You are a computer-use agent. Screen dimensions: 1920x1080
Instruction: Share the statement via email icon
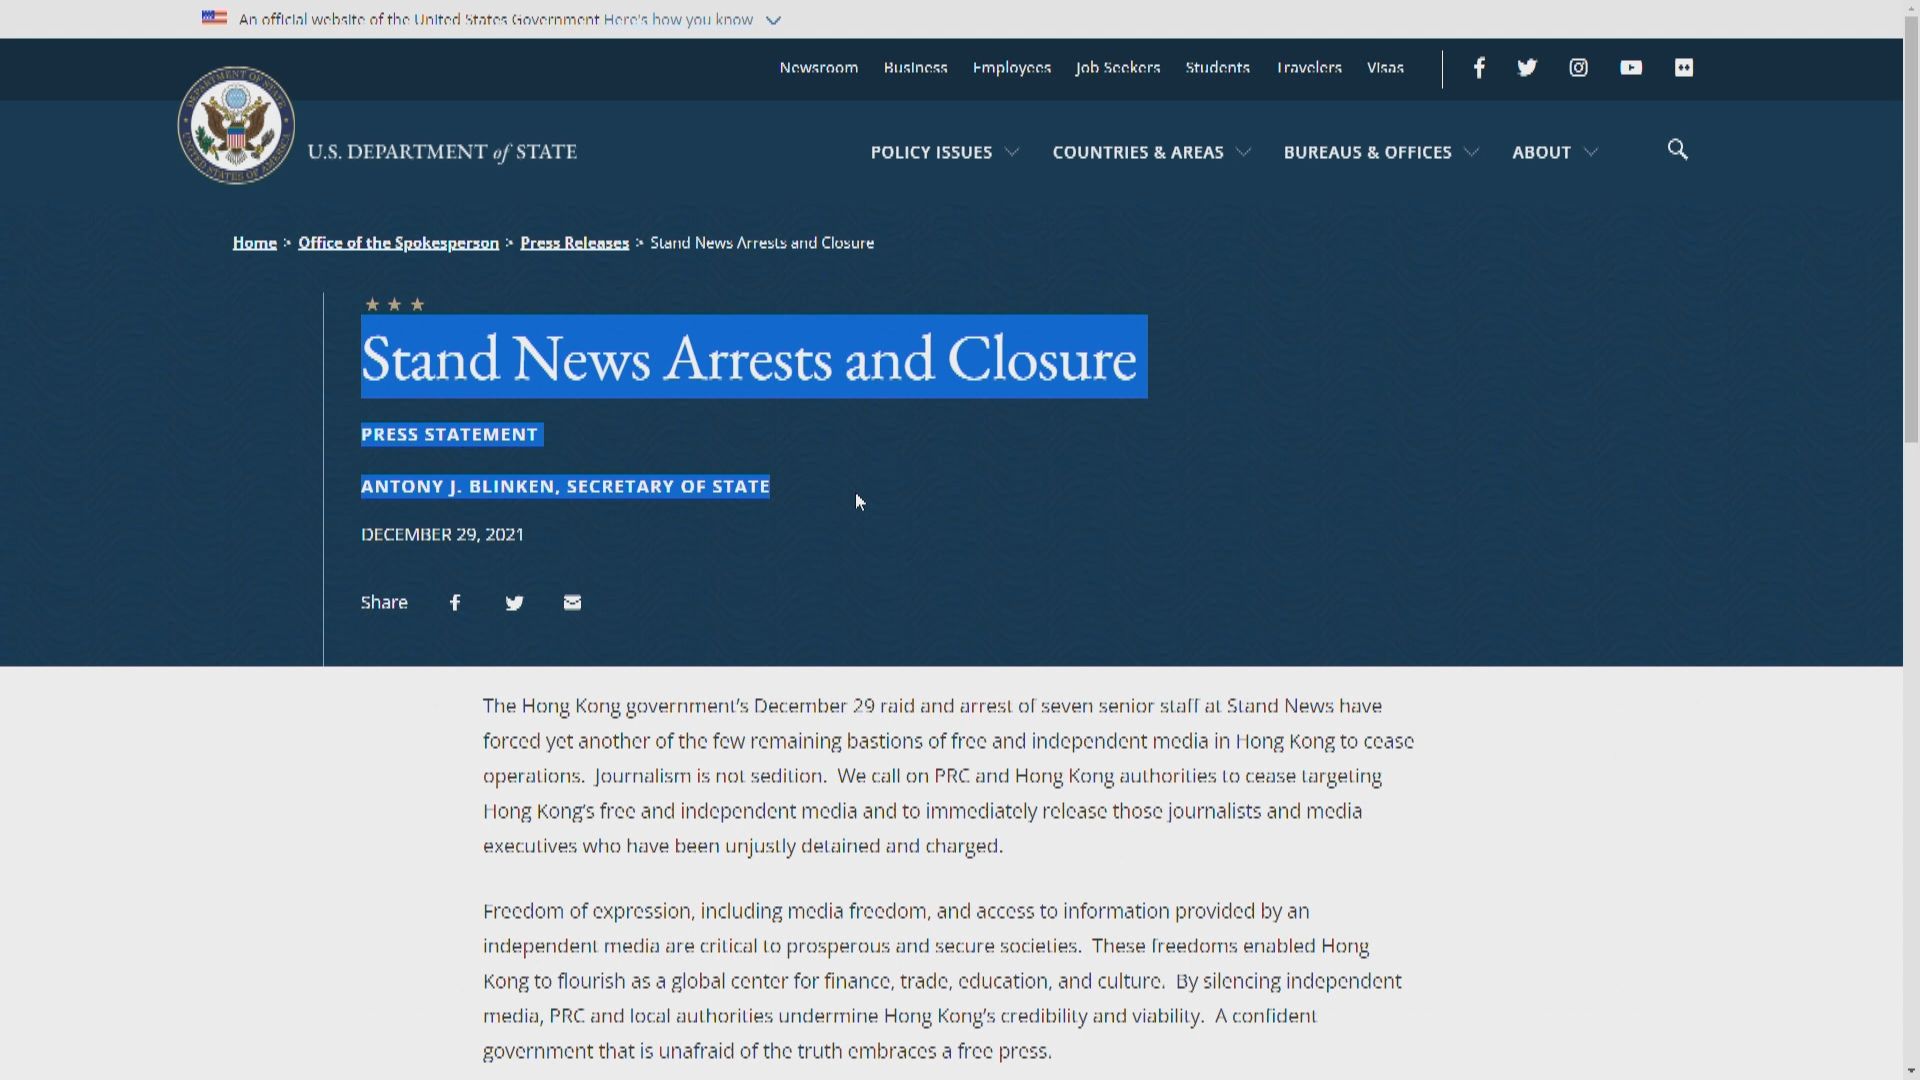[x=571, y=602]
